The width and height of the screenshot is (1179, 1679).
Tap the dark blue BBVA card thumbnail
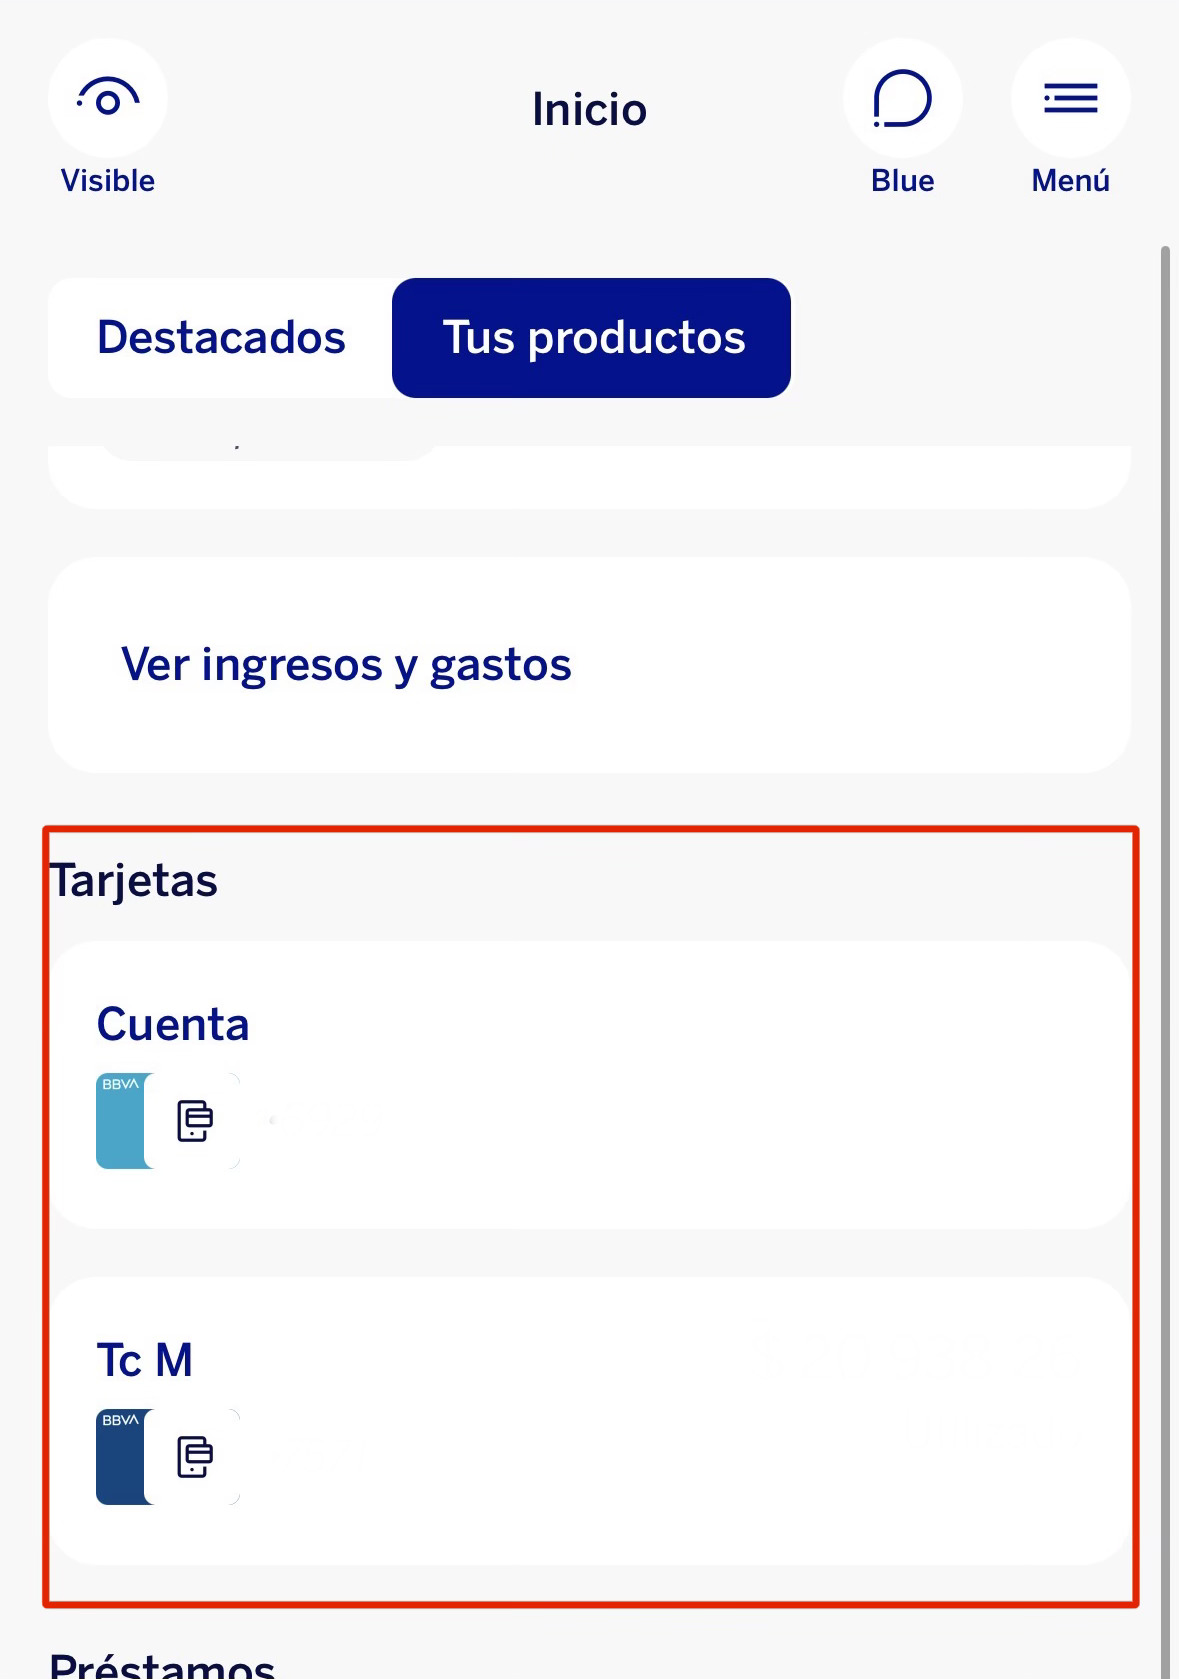[120, 1456]
